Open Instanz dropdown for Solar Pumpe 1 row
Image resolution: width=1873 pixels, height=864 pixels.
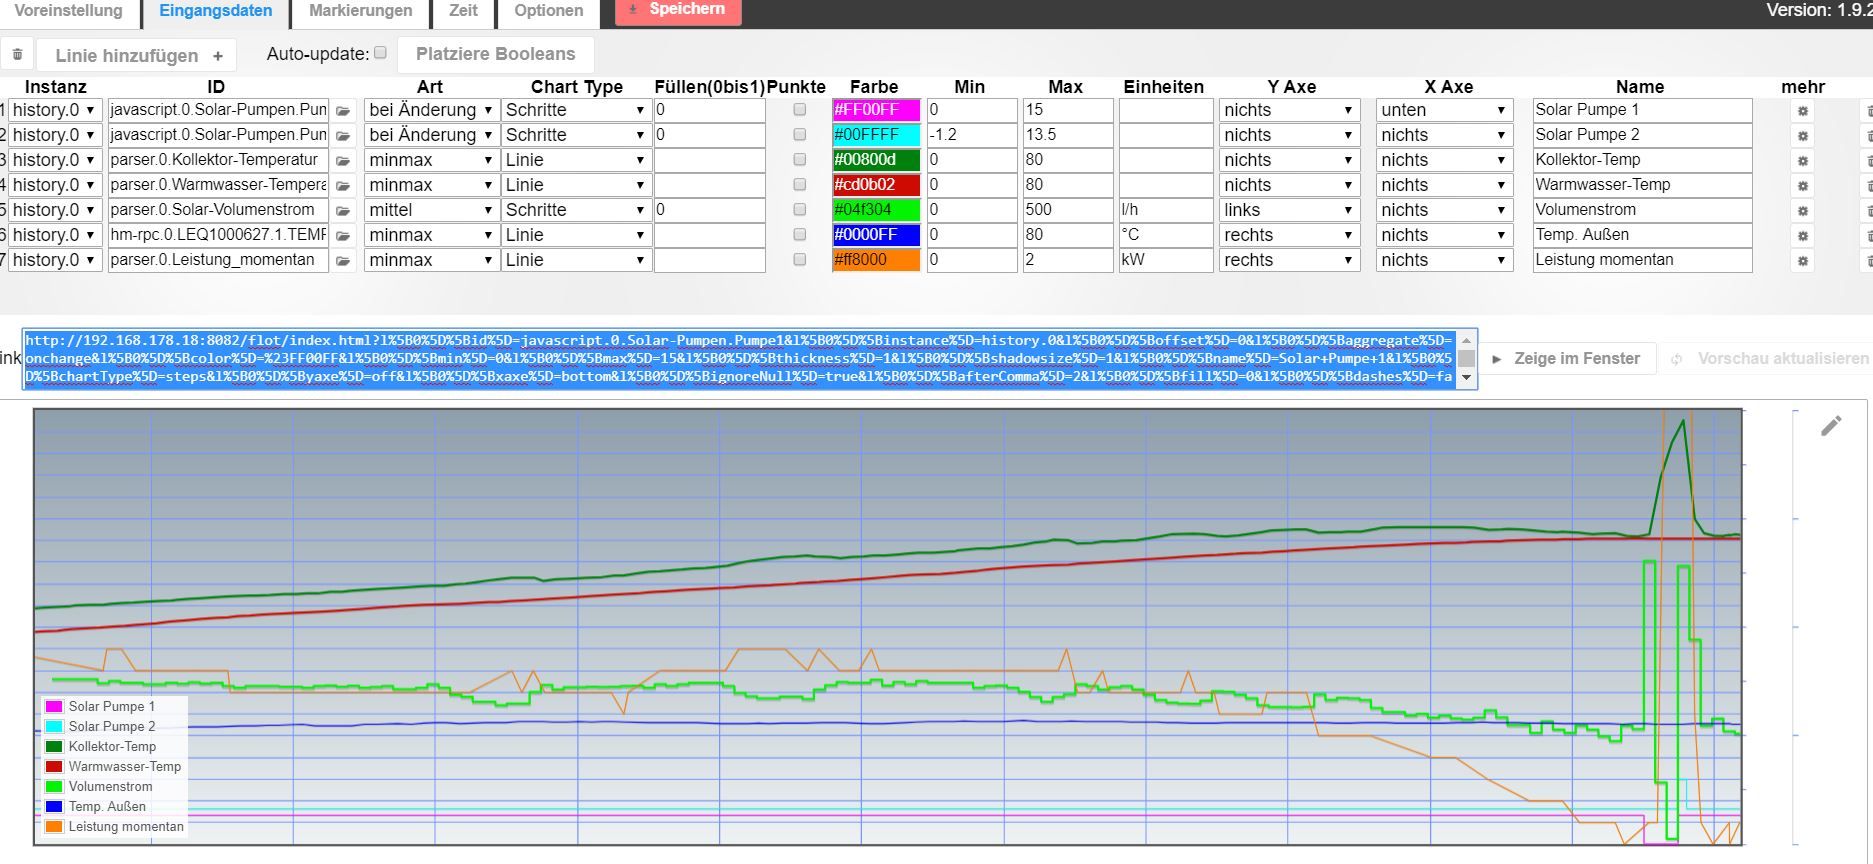[55, 110]
